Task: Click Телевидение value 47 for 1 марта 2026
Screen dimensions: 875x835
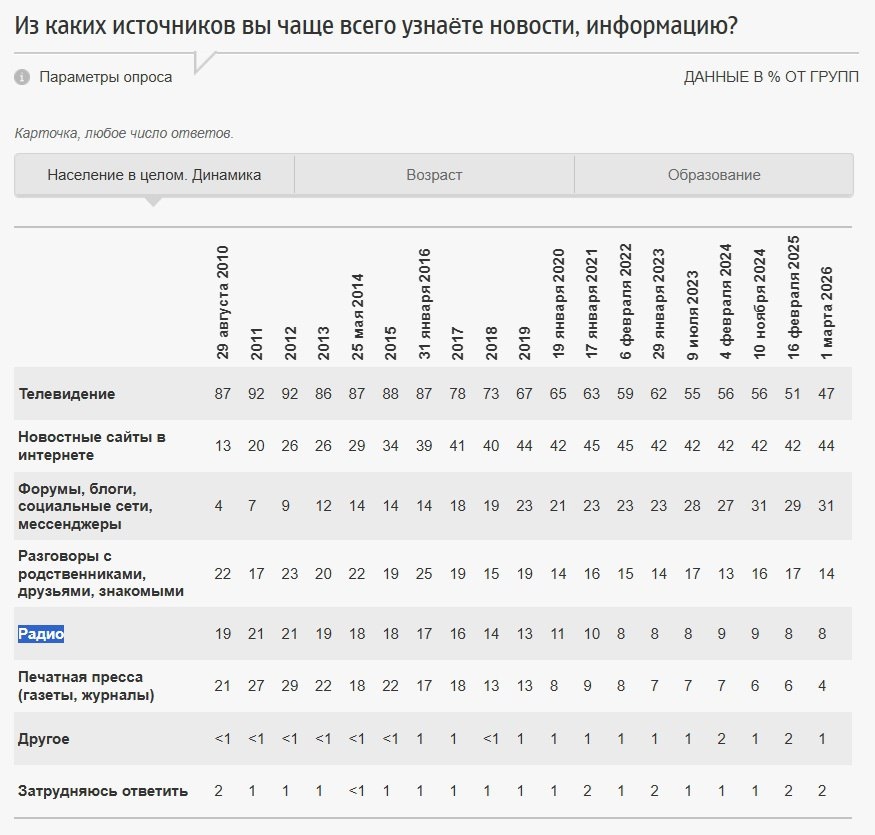Action: pos(826,393)
